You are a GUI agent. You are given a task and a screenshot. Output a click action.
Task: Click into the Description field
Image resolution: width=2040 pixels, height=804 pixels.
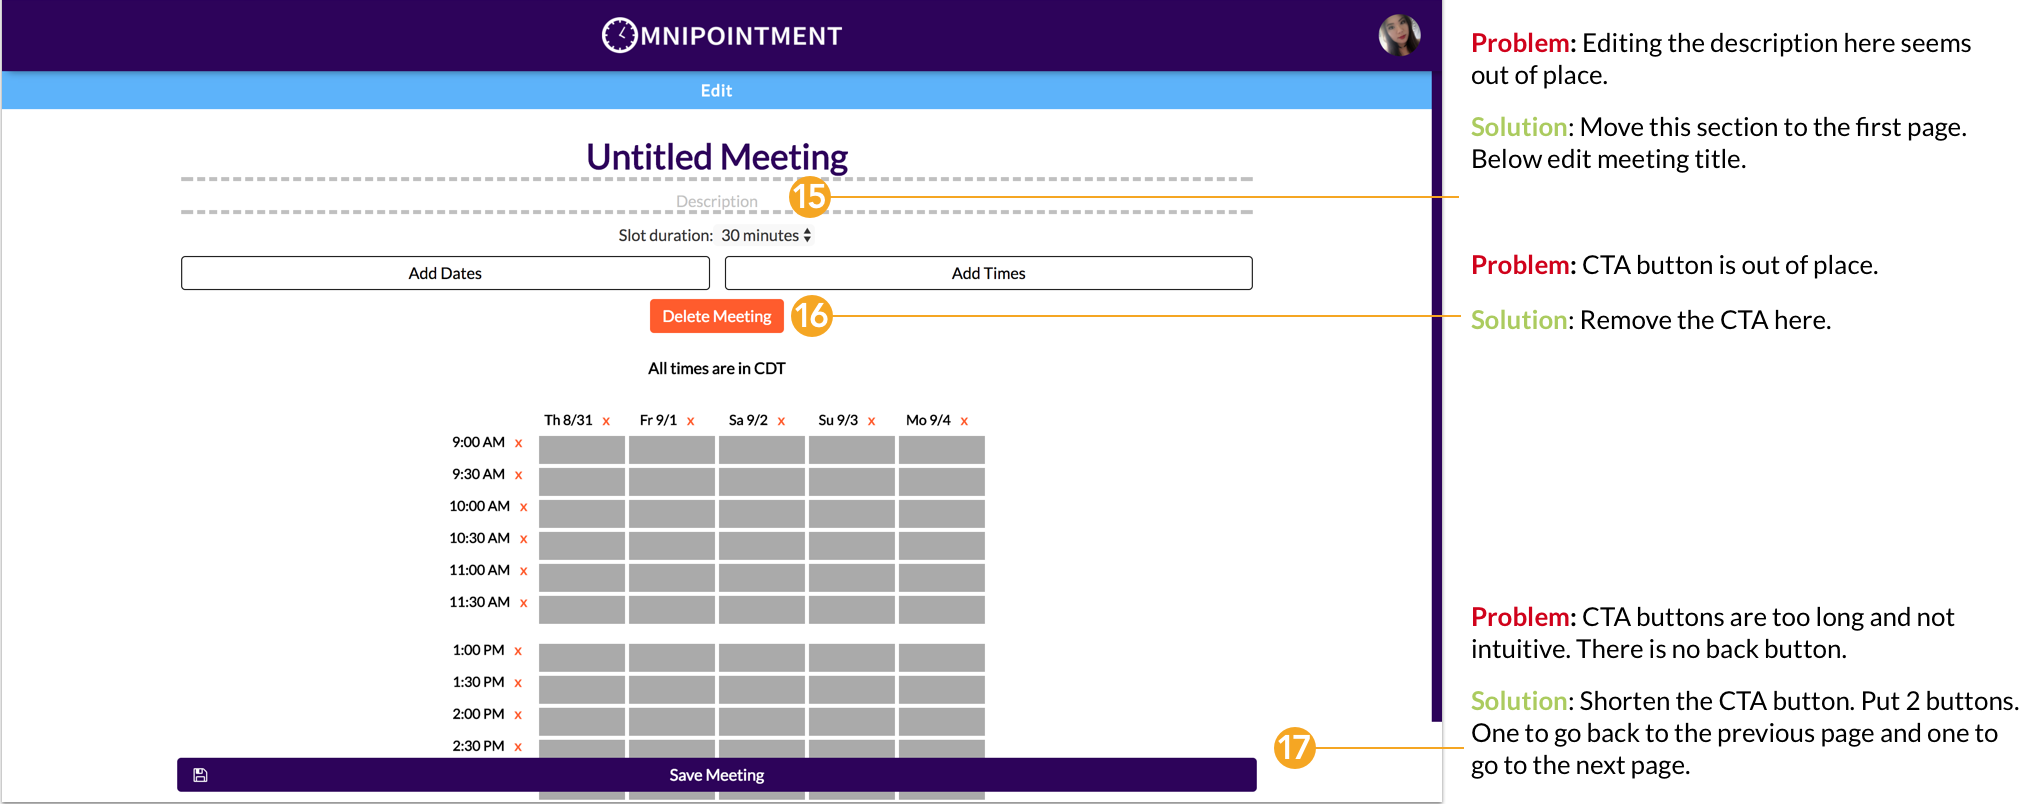coord(716,201)
